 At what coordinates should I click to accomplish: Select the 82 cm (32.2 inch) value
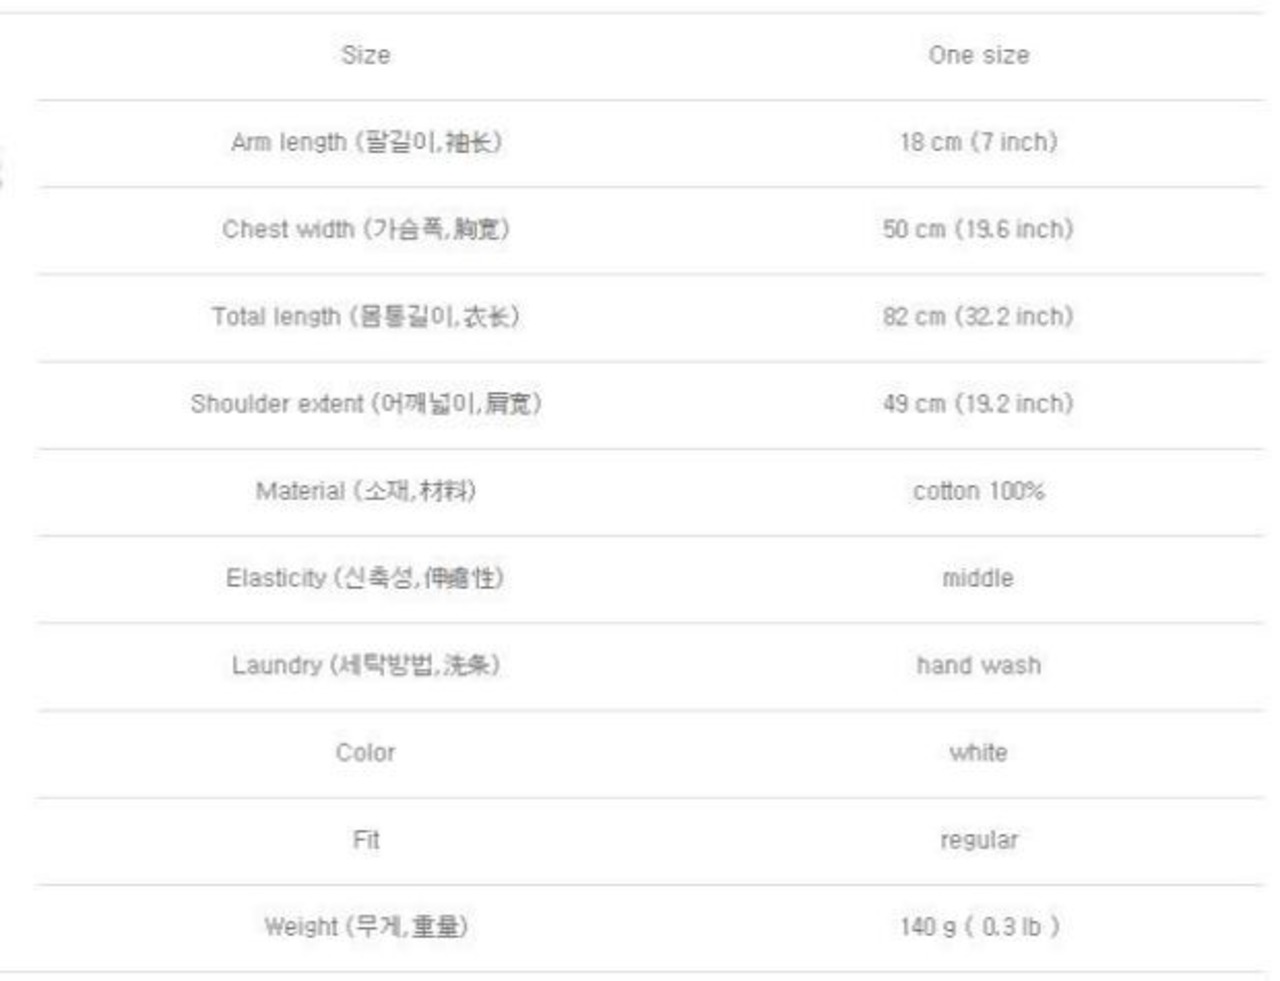click(978, 317)
